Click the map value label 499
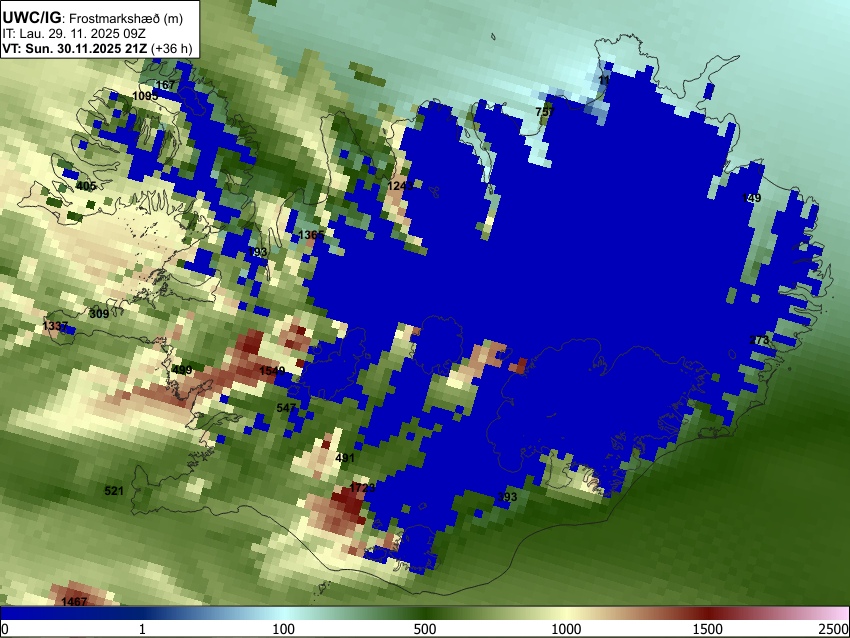The width and height of the screenshot is (850, 638). (182, 370)
